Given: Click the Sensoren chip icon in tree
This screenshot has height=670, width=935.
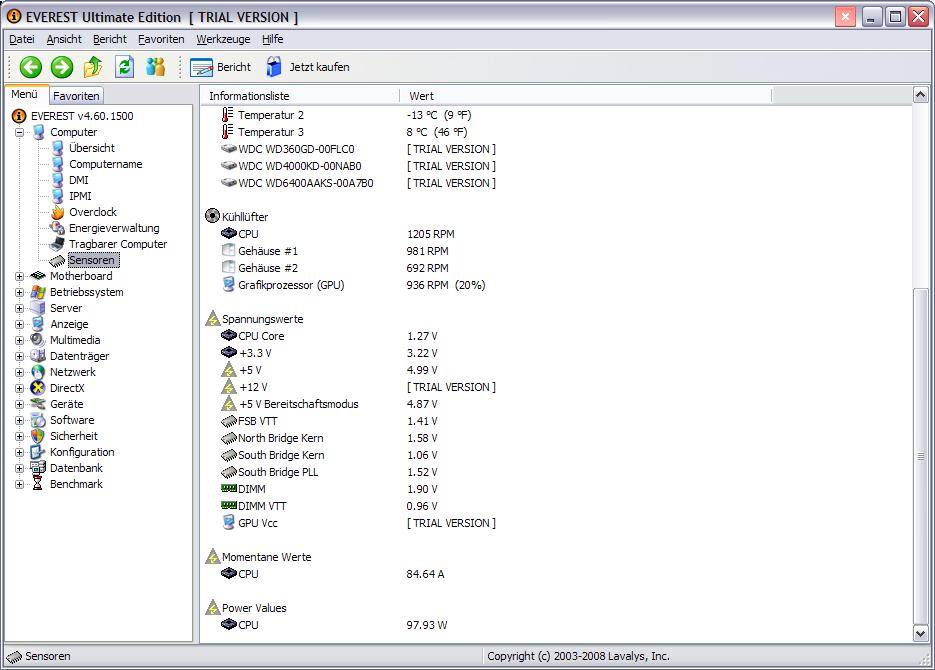Looking at the screenshot, I should pyautogui.click(x=57, y=261).
